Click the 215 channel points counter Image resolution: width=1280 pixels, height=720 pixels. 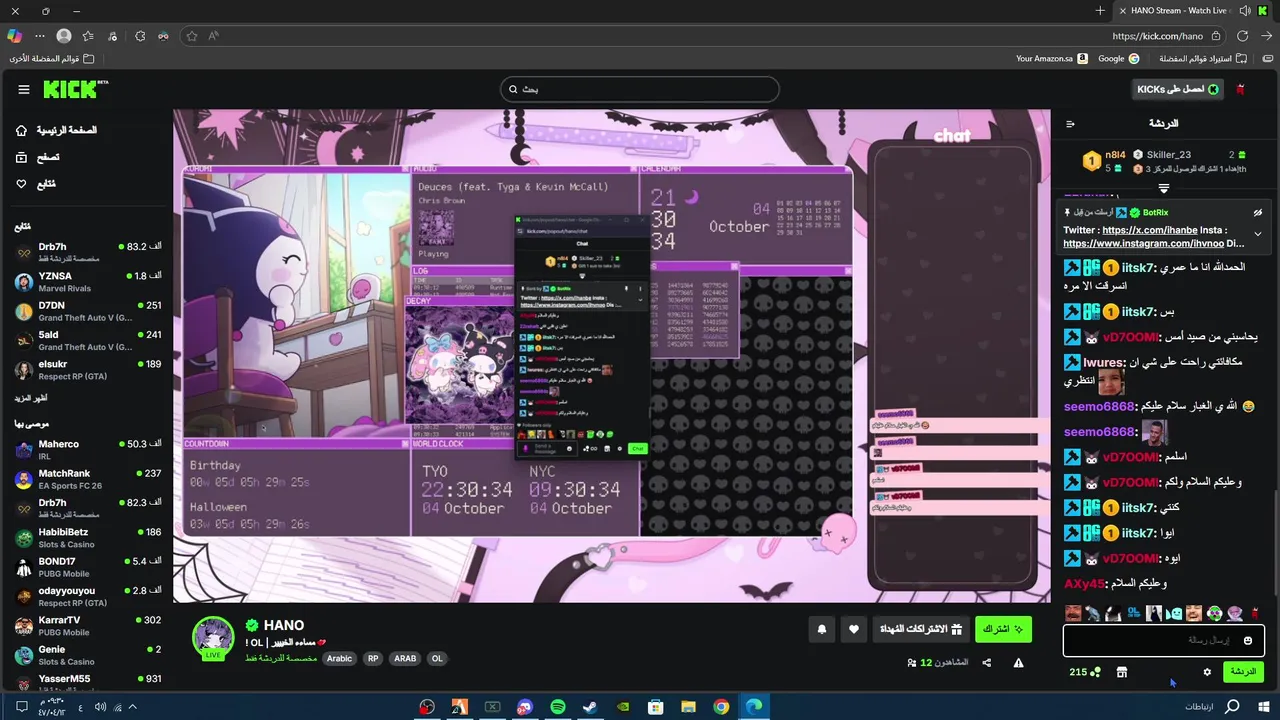(x=1085, y=672)
